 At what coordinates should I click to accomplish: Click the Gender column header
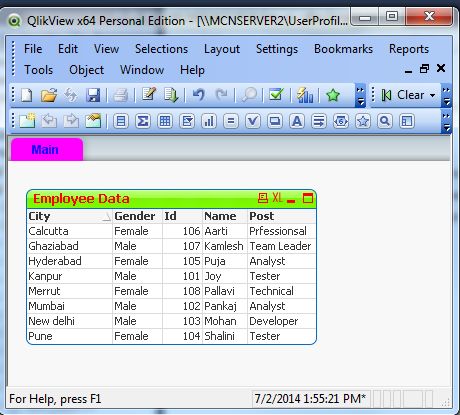point(137,216)
